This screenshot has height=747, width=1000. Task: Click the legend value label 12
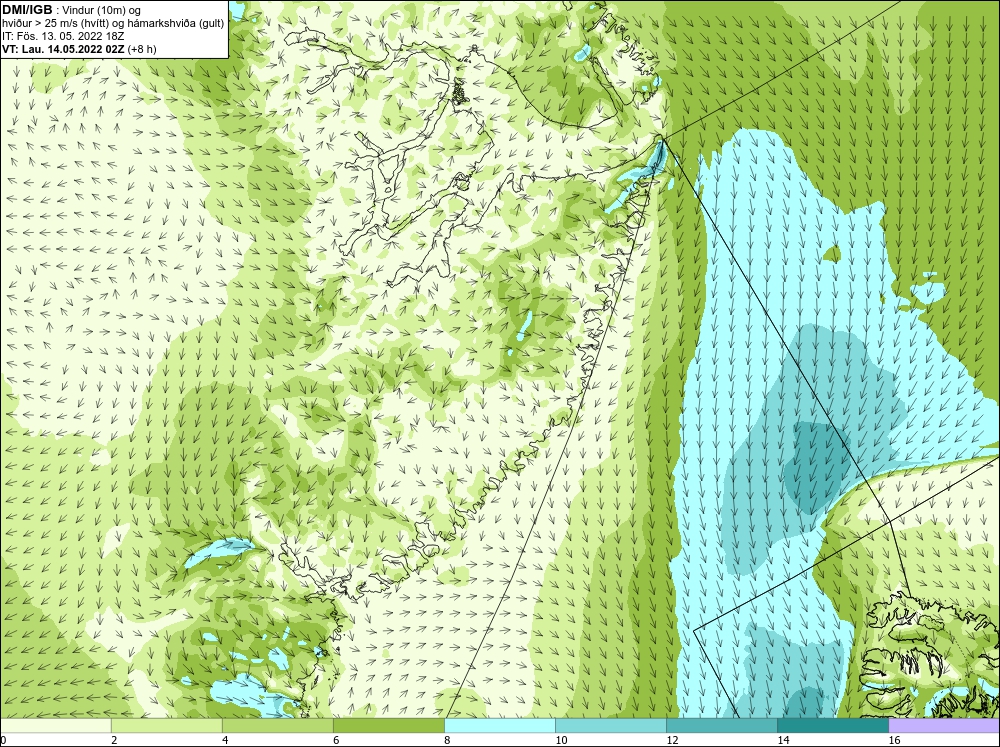click(x=672, y=740)
